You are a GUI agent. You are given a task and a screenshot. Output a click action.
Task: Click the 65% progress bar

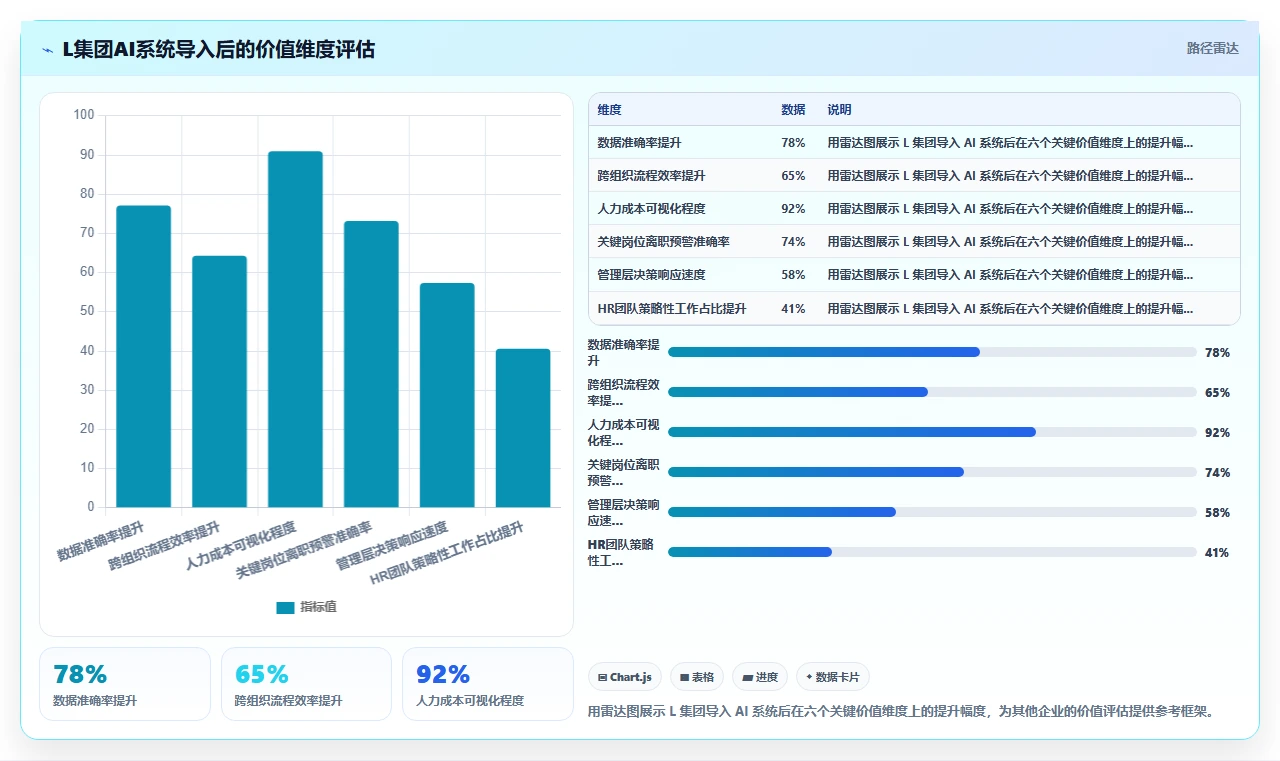tap(932, 392)
